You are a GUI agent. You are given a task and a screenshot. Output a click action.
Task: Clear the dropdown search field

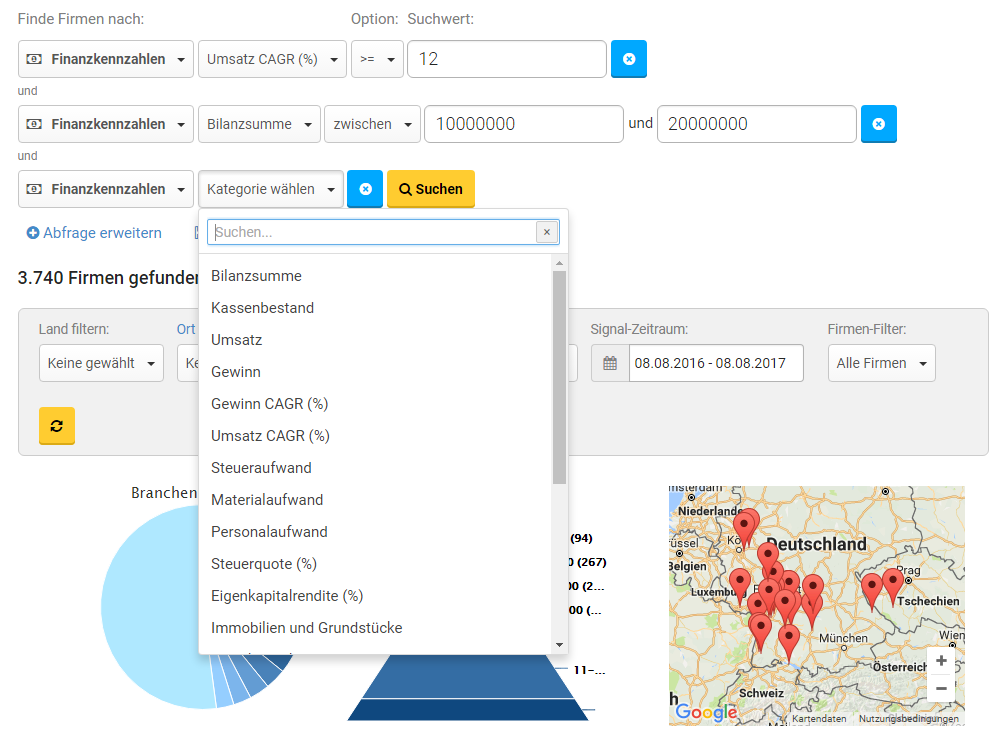(x=546, y=232)
